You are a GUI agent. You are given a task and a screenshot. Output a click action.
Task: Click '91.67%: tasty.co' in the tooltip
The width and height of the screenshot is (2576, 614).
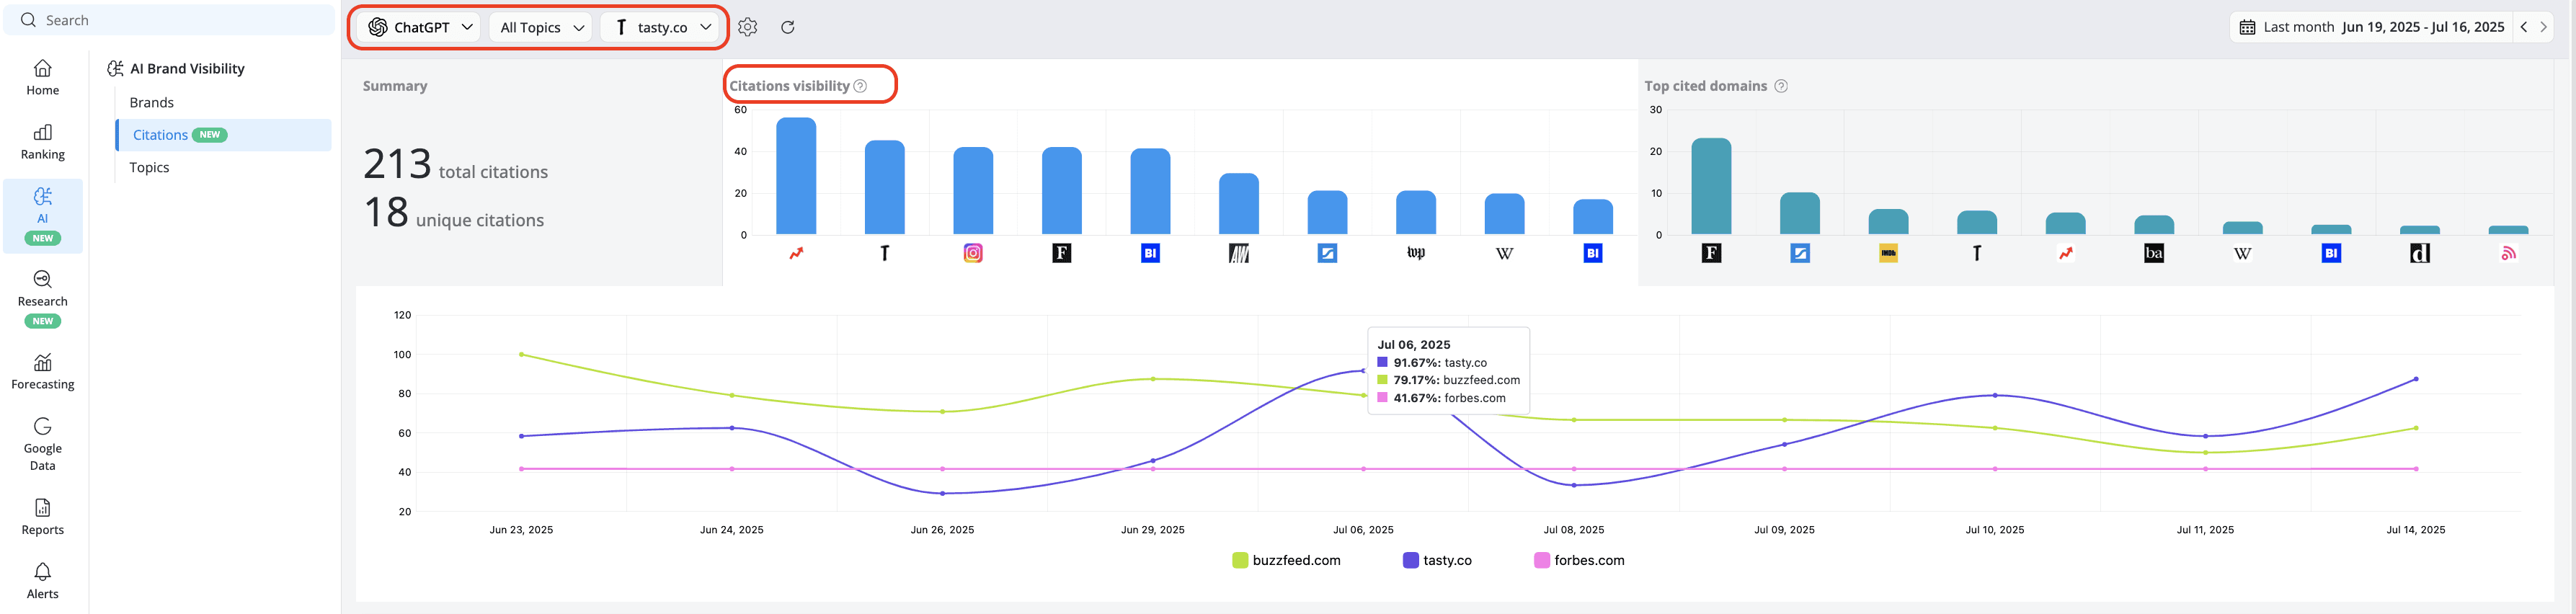1432,363
